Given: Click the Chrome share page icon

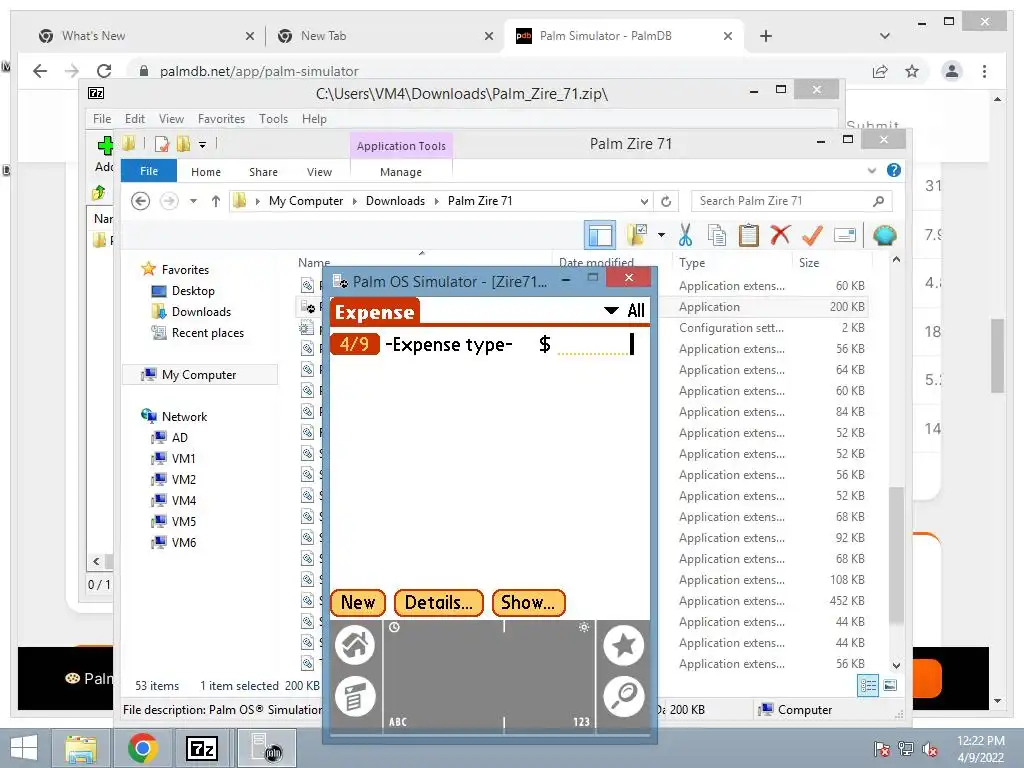Looking at the screenshot, I should 880,71.
